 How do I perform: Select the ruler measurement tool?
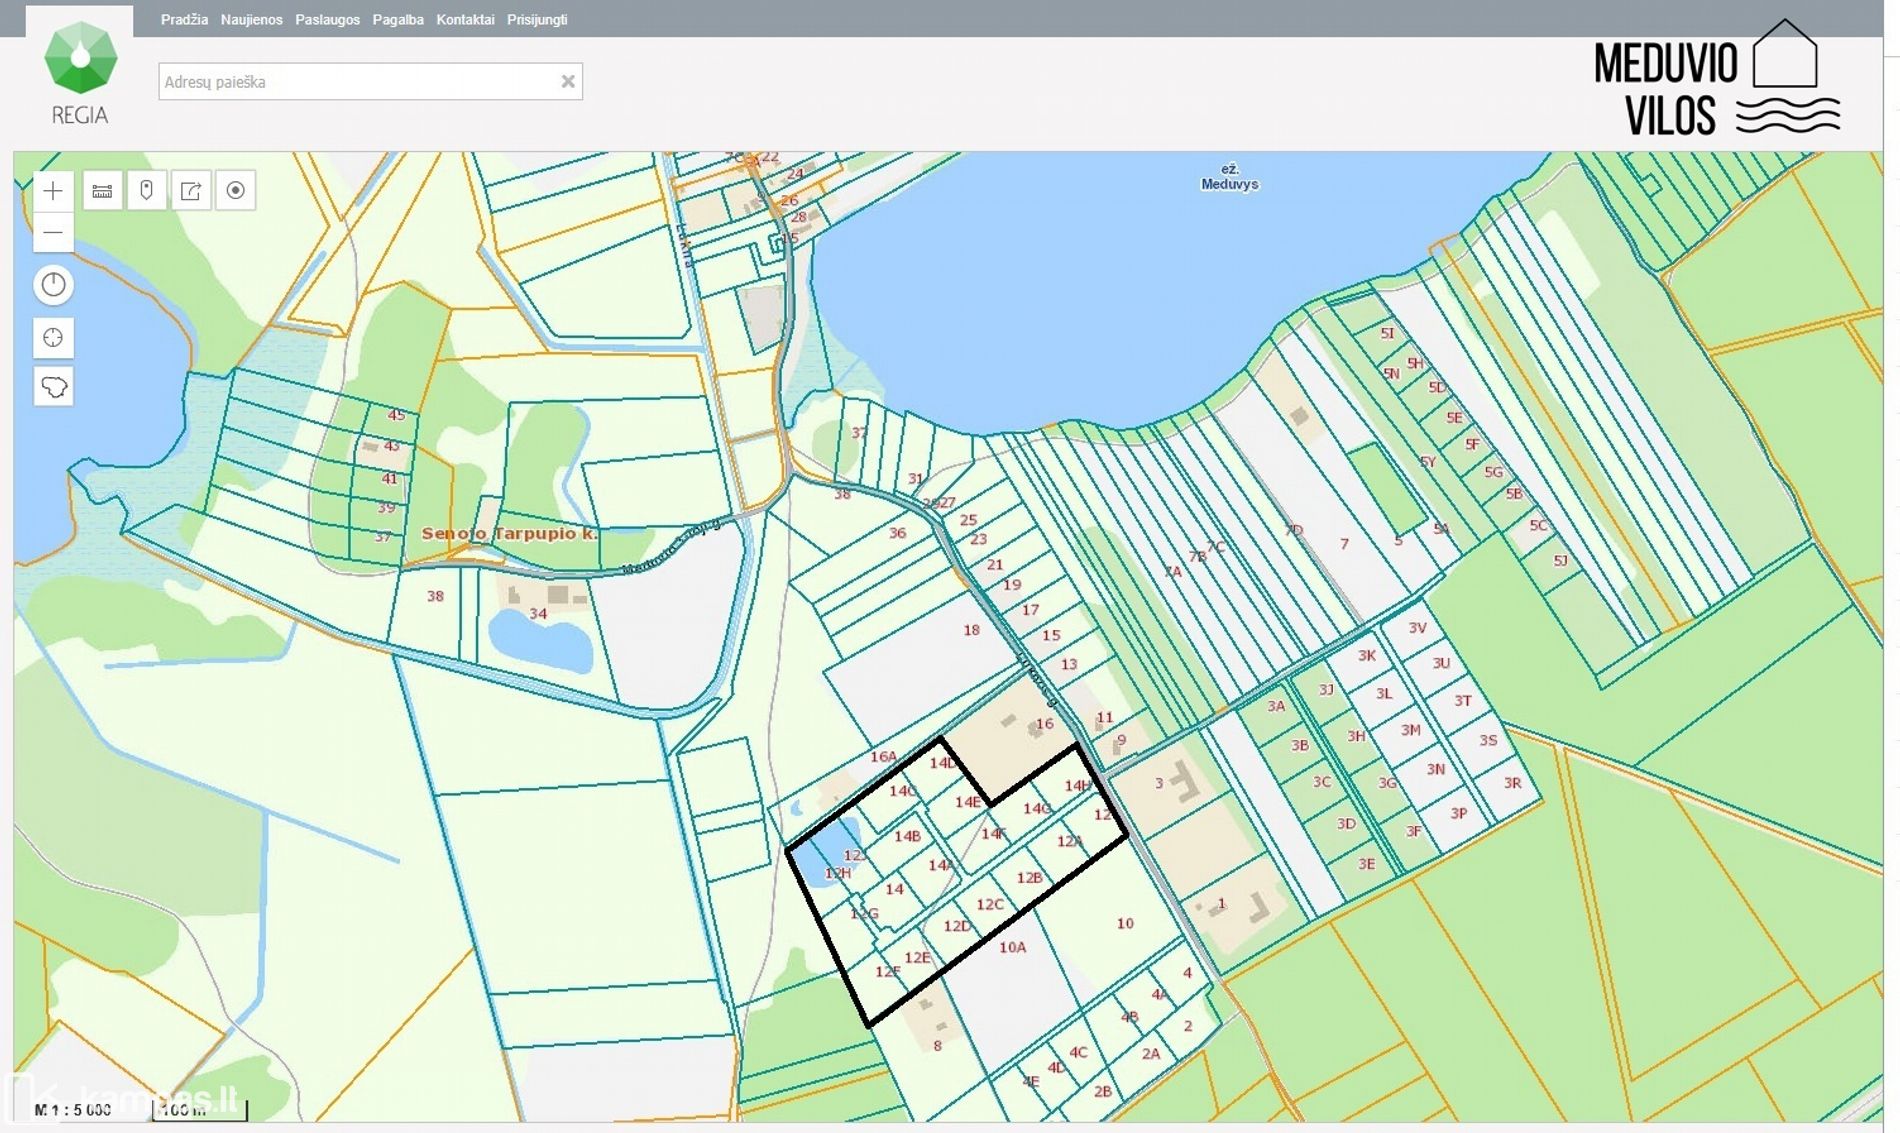[102, 191]
